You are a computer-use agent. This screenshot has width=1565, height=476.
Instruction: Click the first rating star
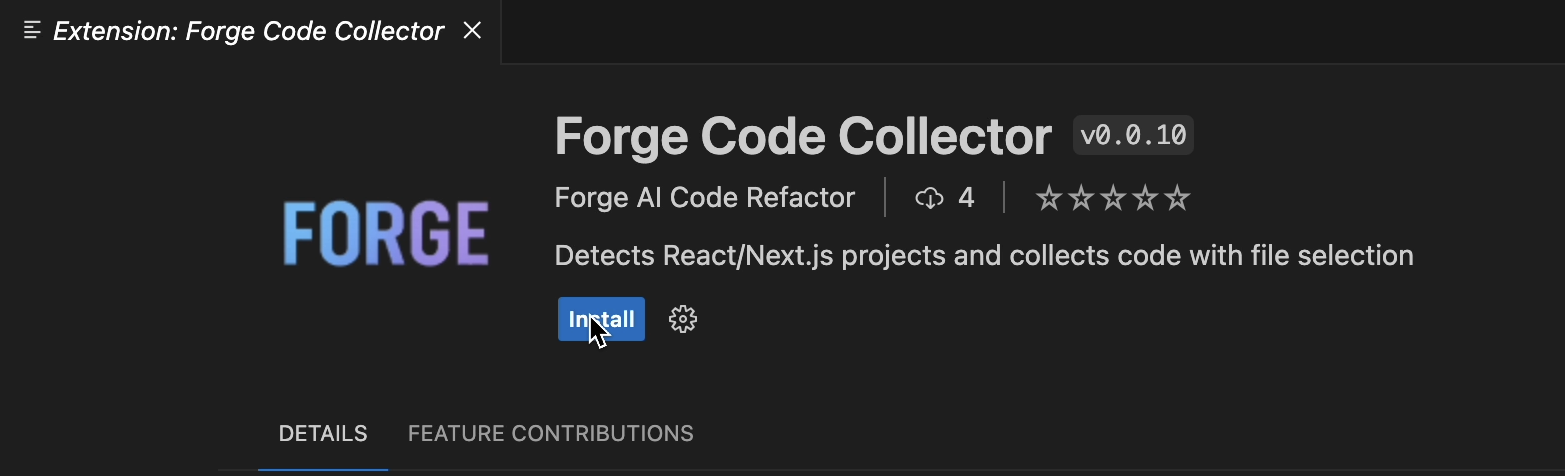tap(1049, 198)
